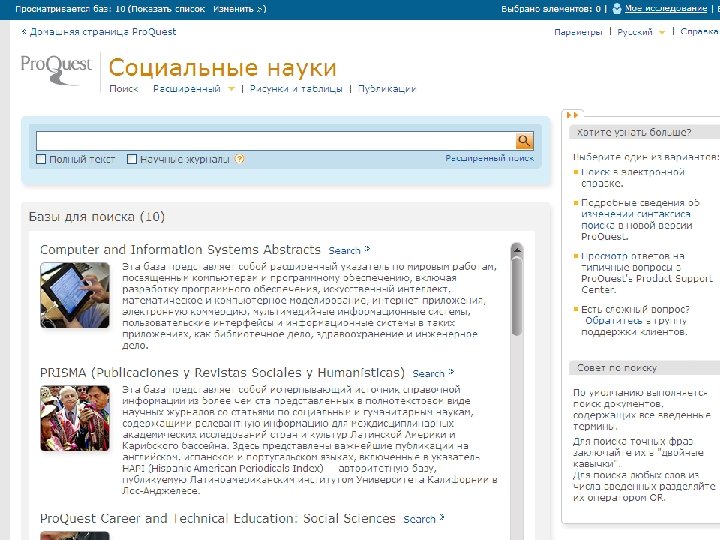Open the Мое исследование link
Image resolution: width=720 pixels, height=540 pixels.
coord(666,8)
